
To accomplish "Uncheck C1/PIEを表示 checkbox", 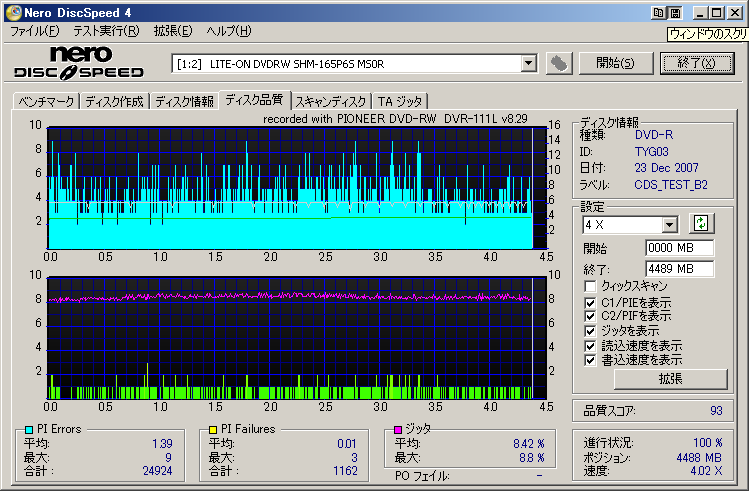I will pos(590,303).
